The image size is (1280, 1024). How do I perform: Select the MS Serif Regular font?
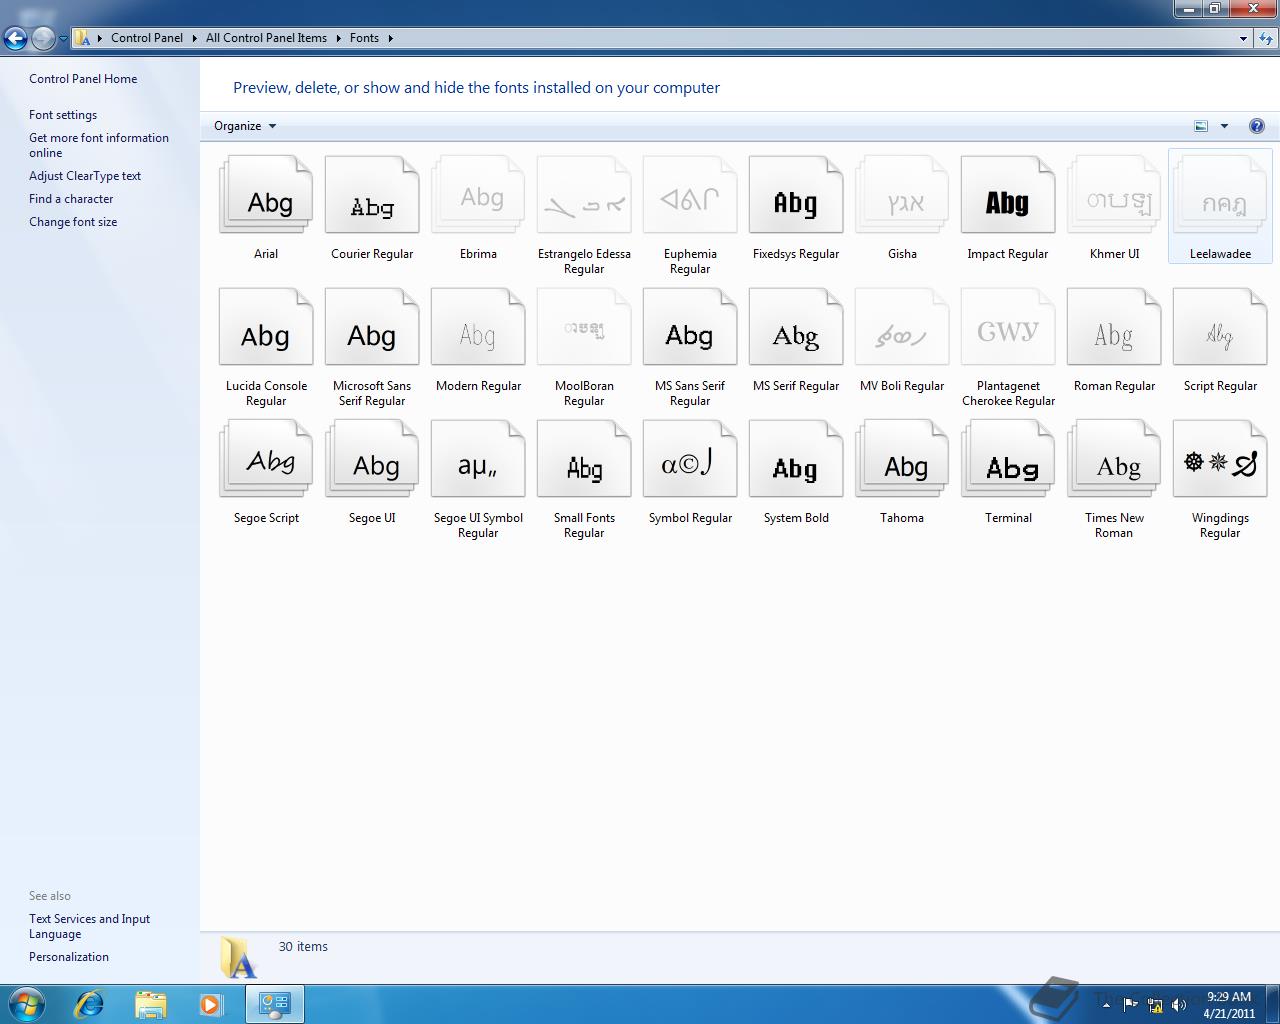(x=796, y=328)
